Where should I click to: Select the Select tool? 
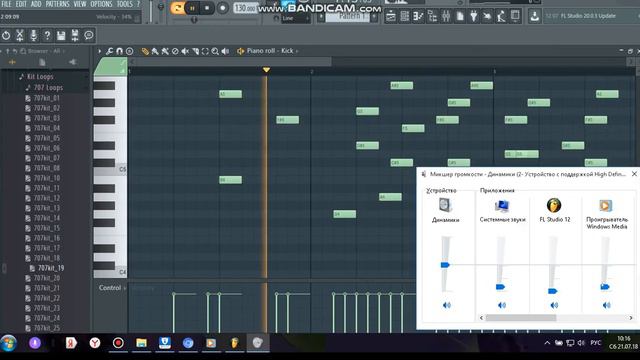point(205,51)
